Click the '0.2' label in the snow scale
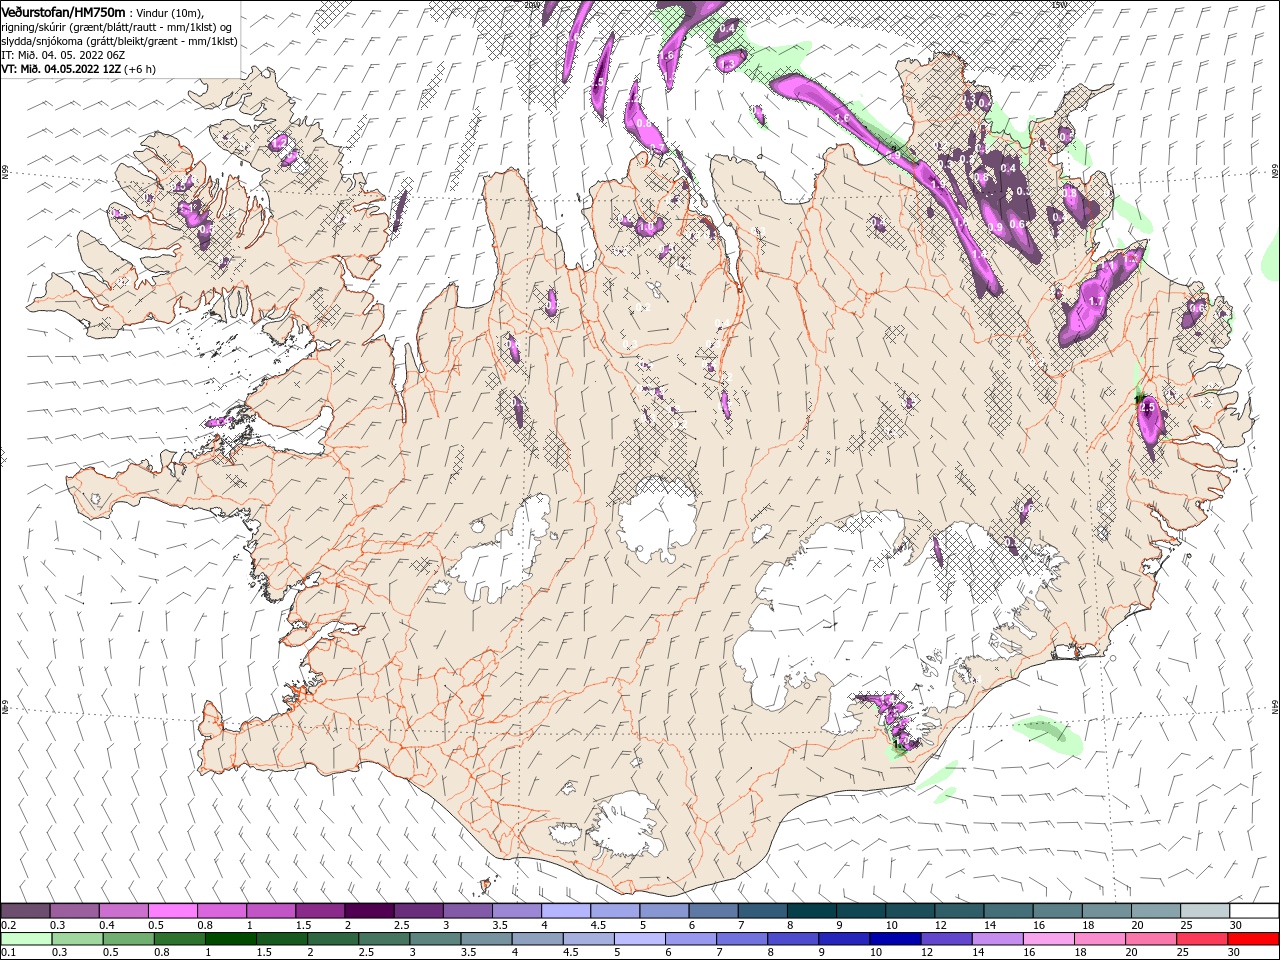This screenshot has height=960, width=1280. point(8,925)
